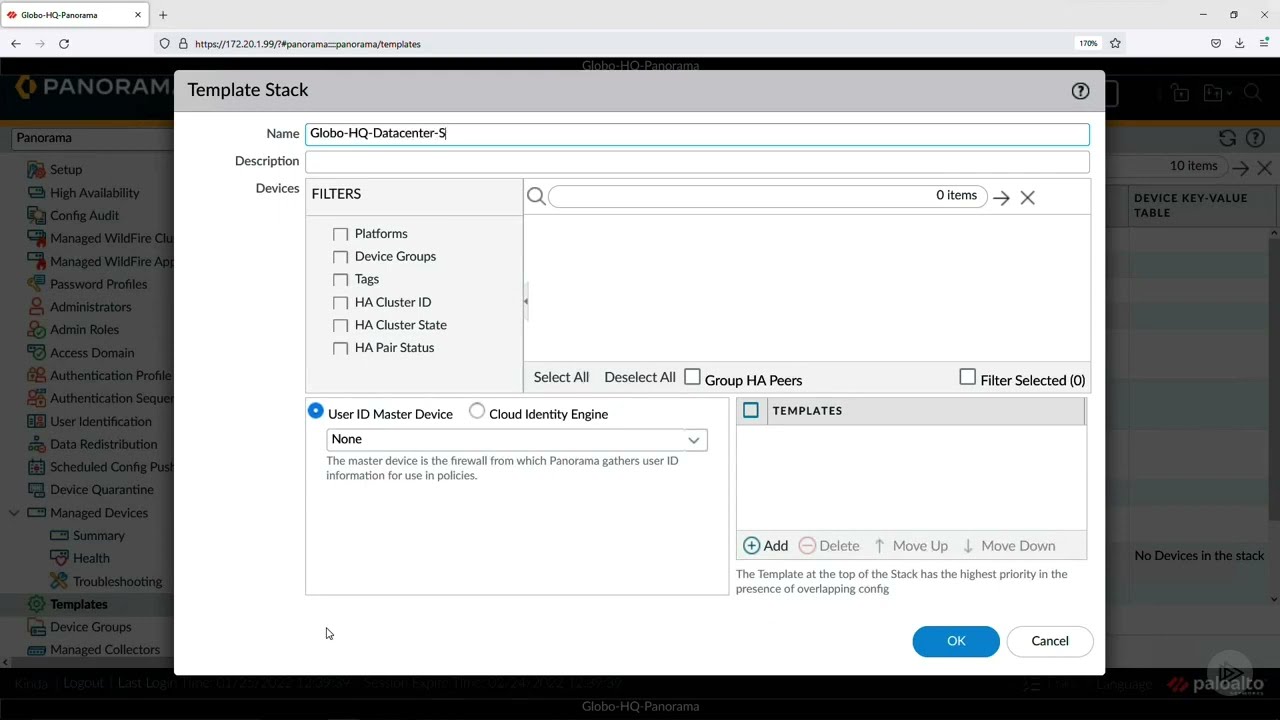Open Authentication Profile in sidebar
The width and height of the screenshot is (1280, 720).
pos(111,375)
